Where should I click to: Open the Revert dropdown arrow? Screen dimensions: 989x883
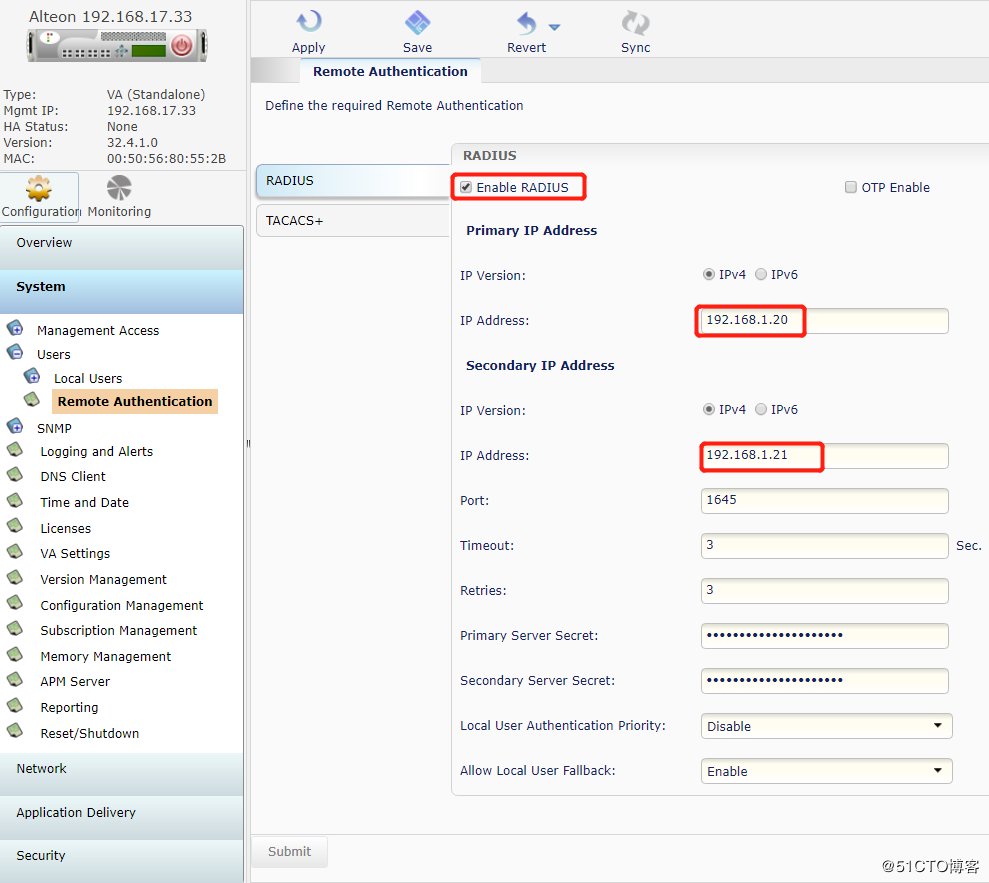(554, 27)
